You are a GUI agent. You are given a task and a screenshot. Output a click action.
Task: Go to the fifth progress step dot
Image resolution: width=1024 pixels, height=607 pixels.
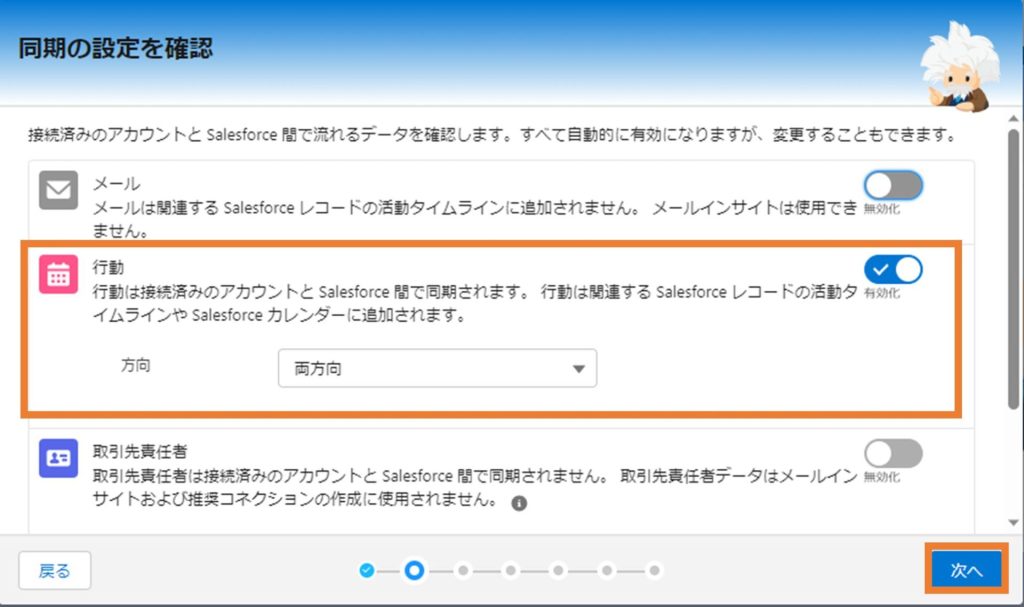tap(558, 570)
